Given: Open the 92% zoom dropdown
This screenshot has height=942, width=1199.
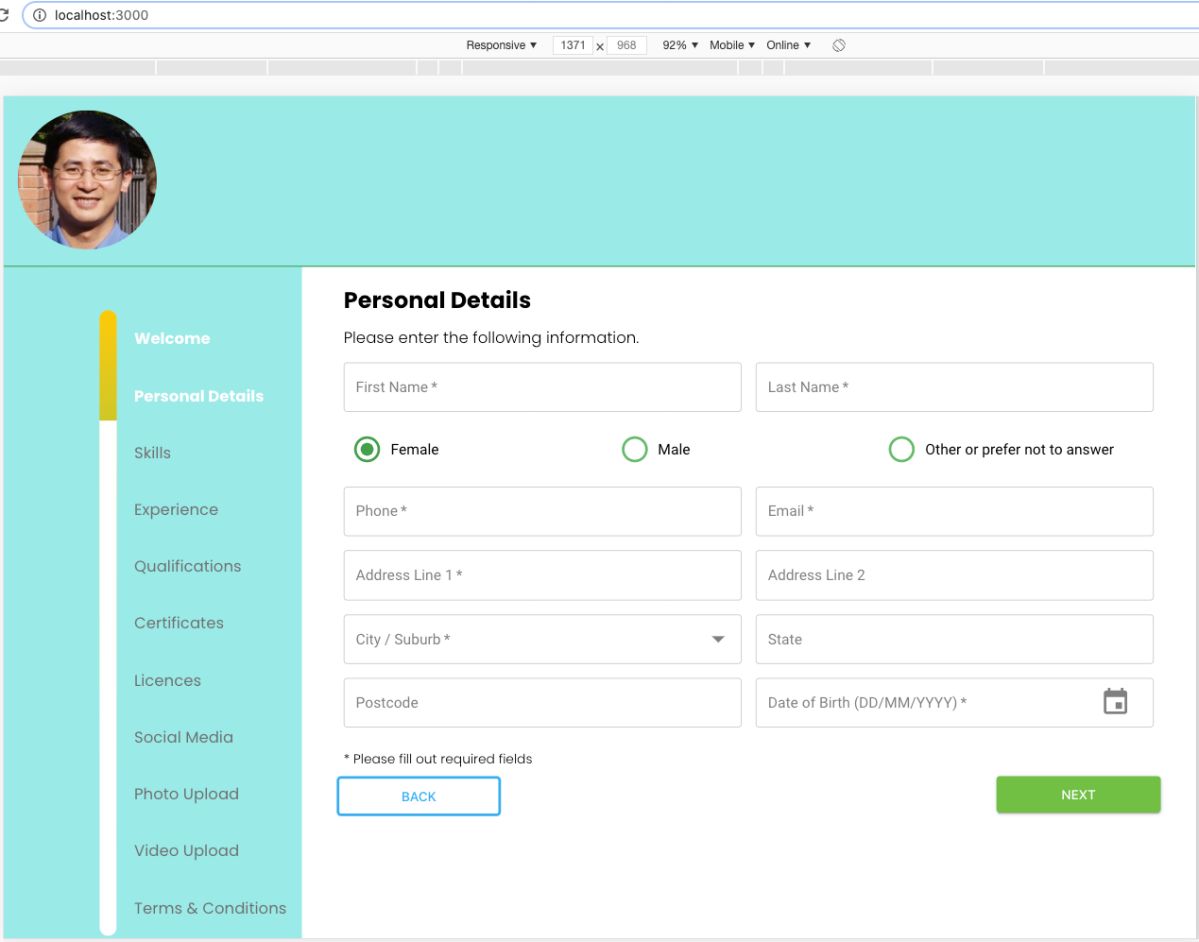Looking at the screenshot, I should point(680,45).
